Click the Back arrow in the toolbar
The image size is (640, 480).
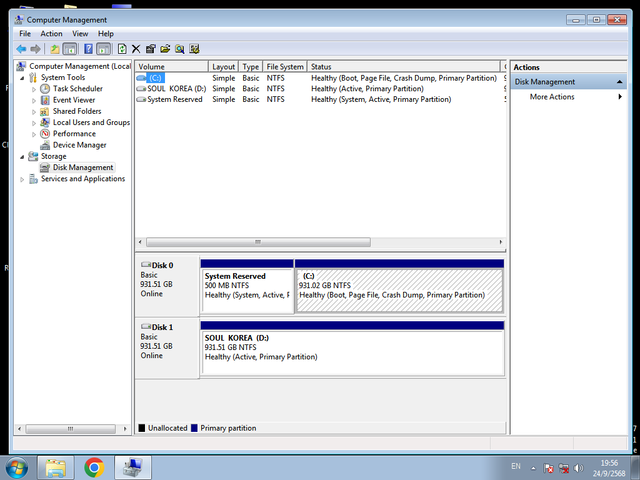click(x=21, y=49)
